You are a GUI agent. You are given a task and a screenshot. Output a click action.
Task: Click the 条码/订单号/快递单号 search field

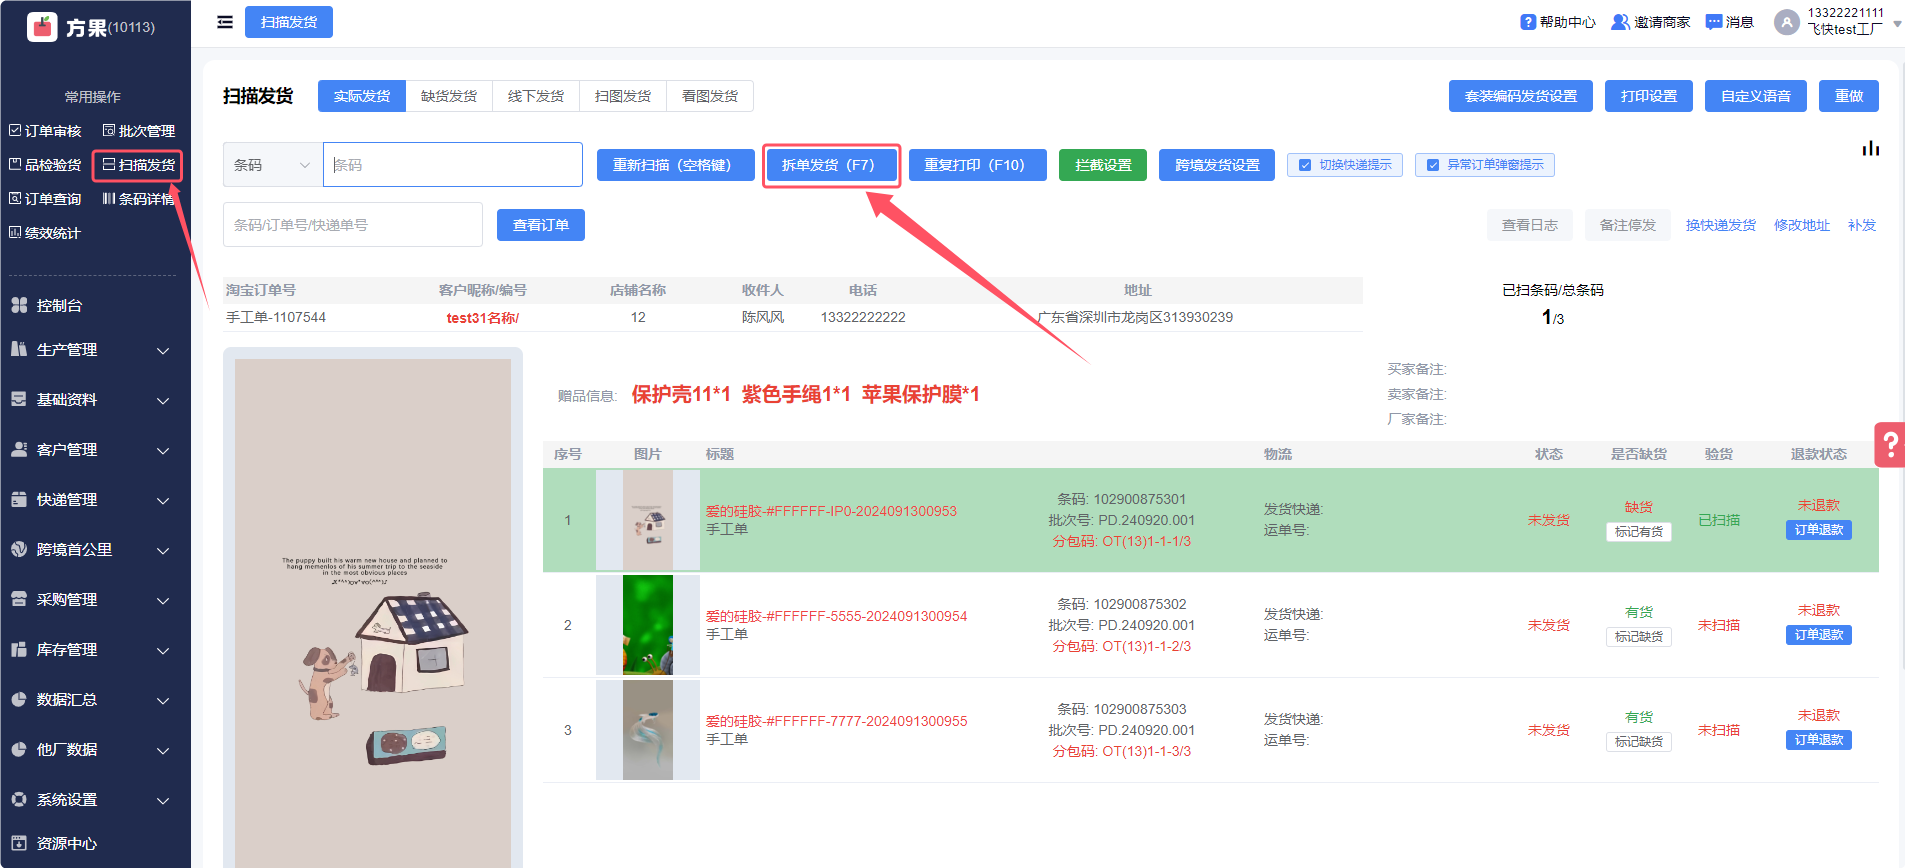click(x=352, y=225)
